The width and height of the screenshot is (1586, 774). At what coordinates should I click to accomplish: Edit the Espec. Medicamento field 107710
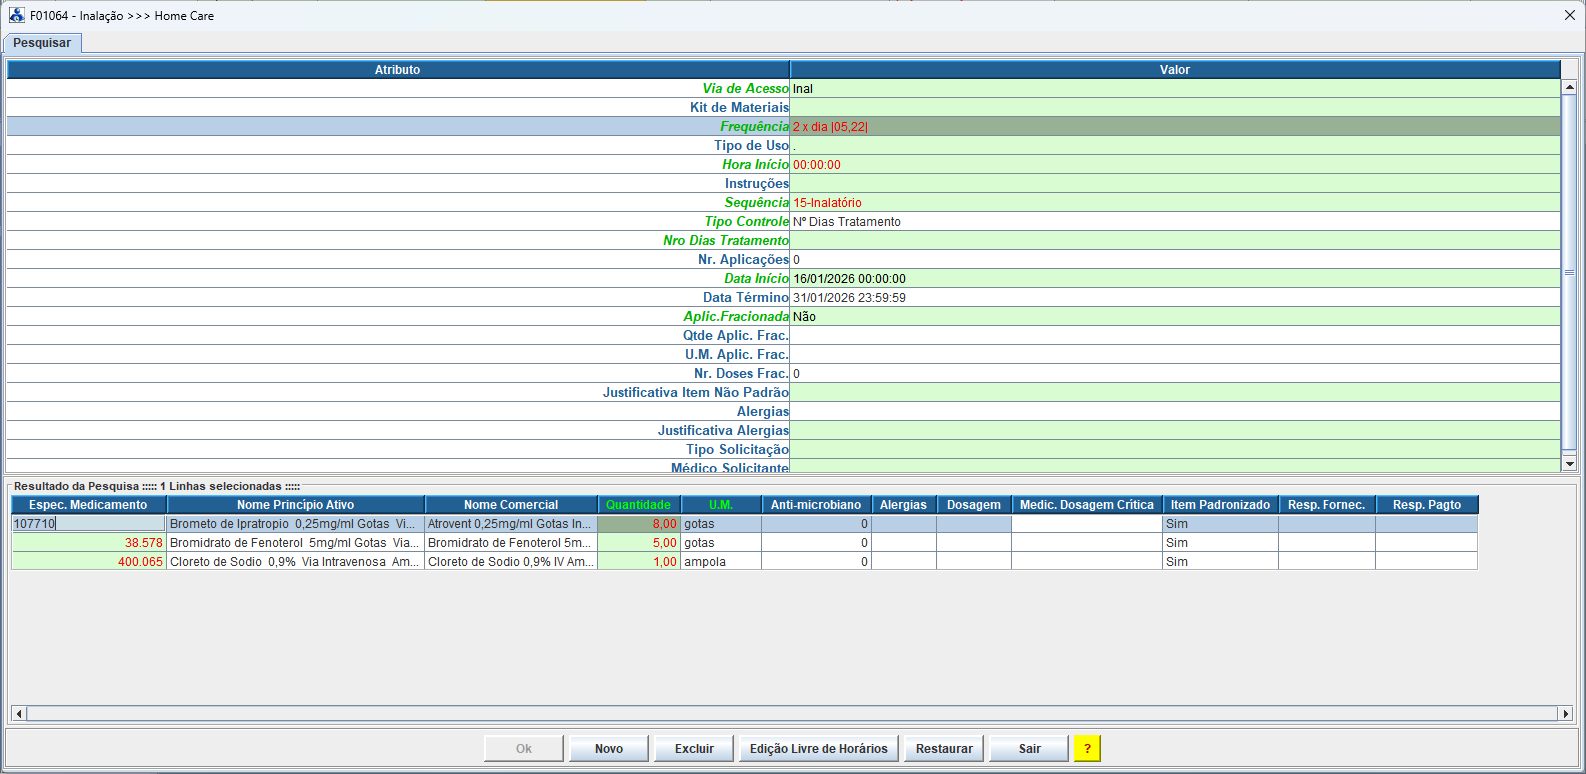88,524
